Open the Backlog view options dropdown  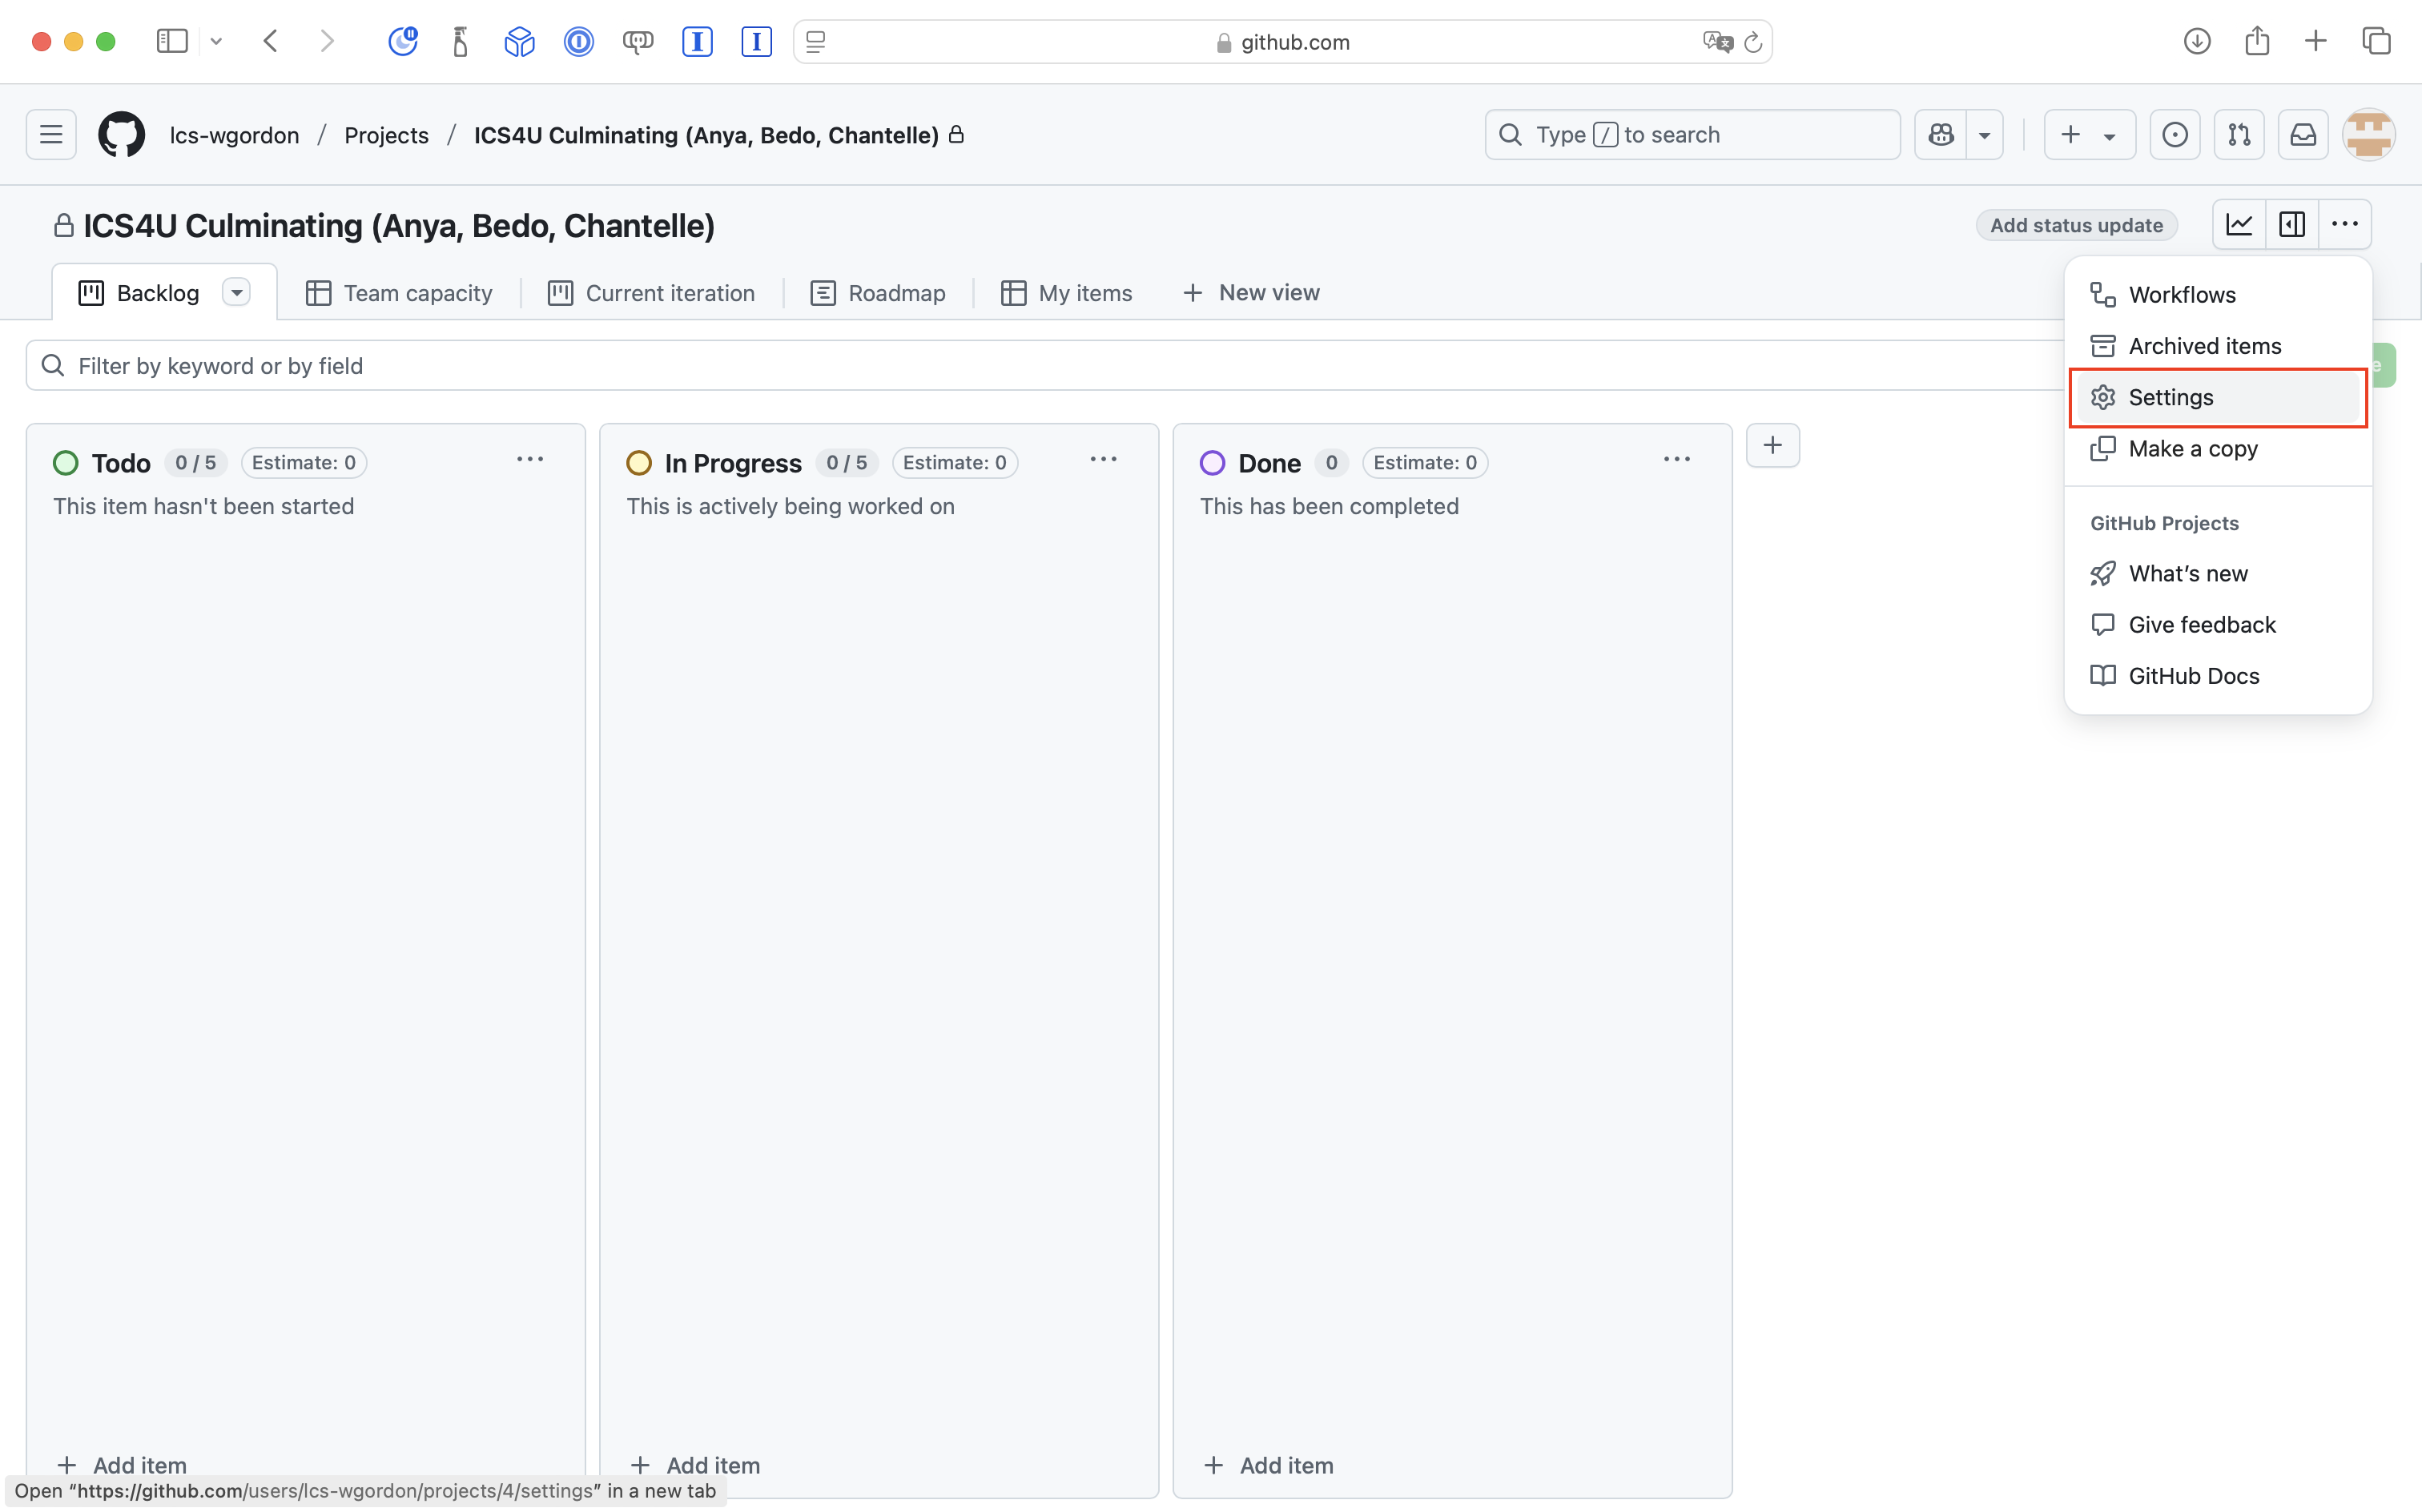tap(236, 293)
